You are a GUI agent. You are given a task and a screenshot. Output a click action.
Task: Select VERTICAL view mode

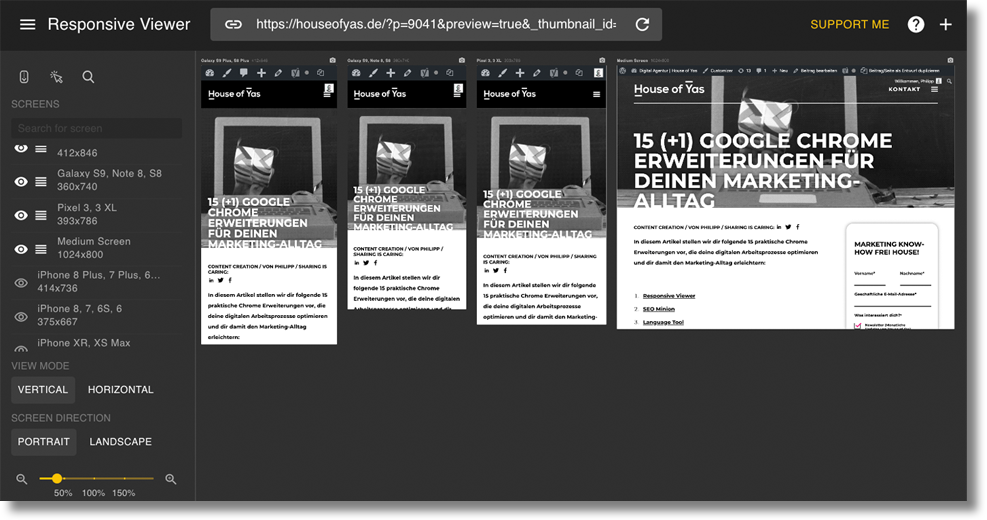click(43, 390)
